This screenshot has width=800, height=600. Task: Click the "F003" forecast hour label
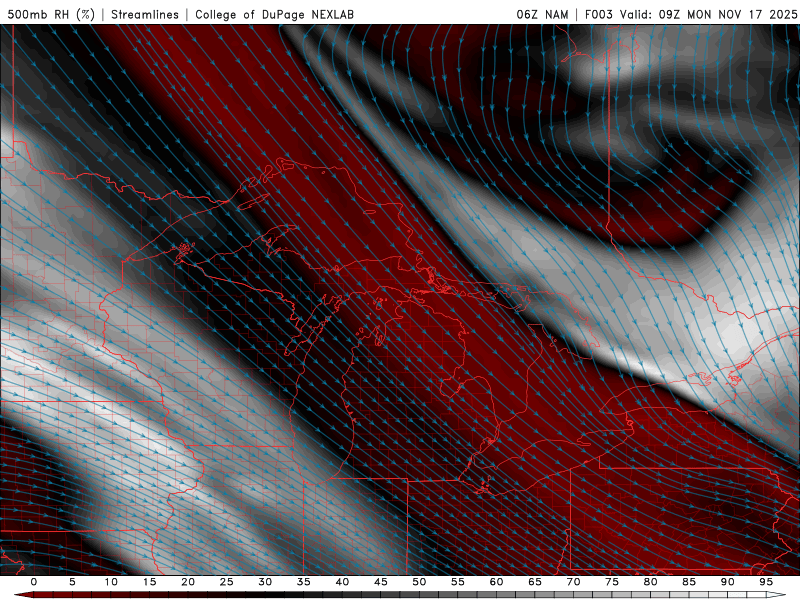(598, 14)
